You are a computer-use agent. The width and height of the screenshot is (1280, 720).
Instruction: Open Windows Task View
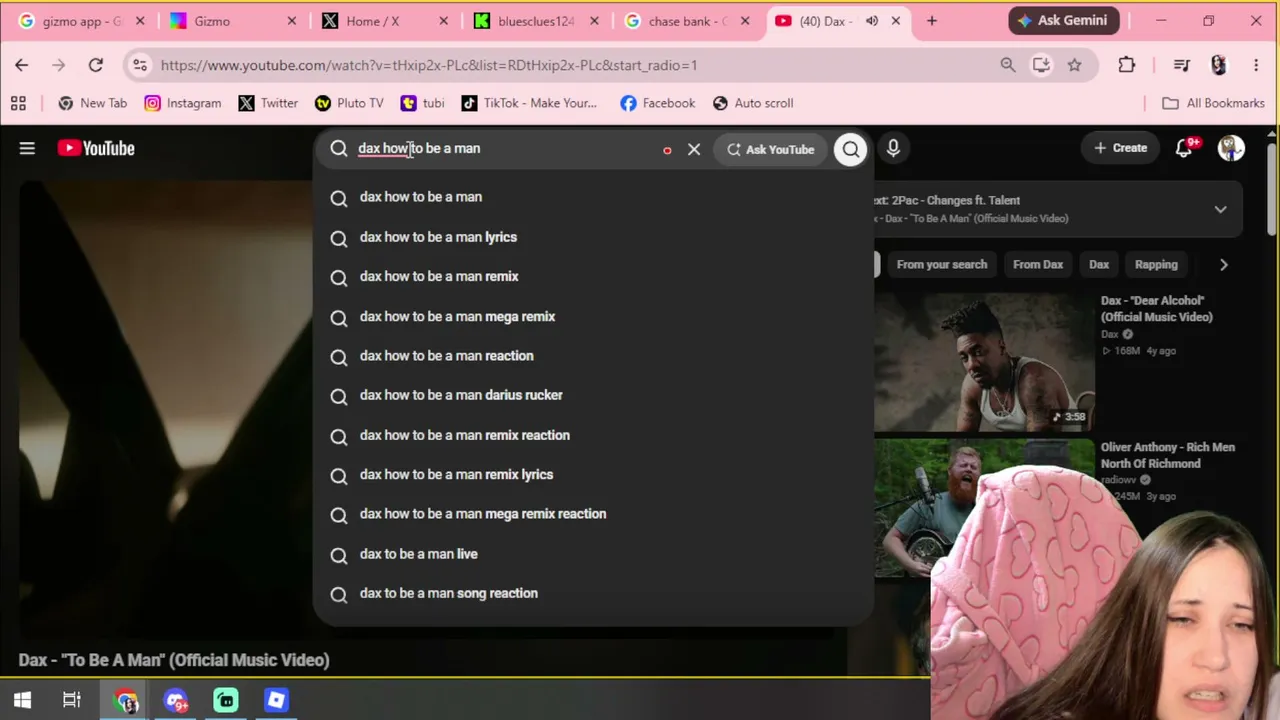72,700
